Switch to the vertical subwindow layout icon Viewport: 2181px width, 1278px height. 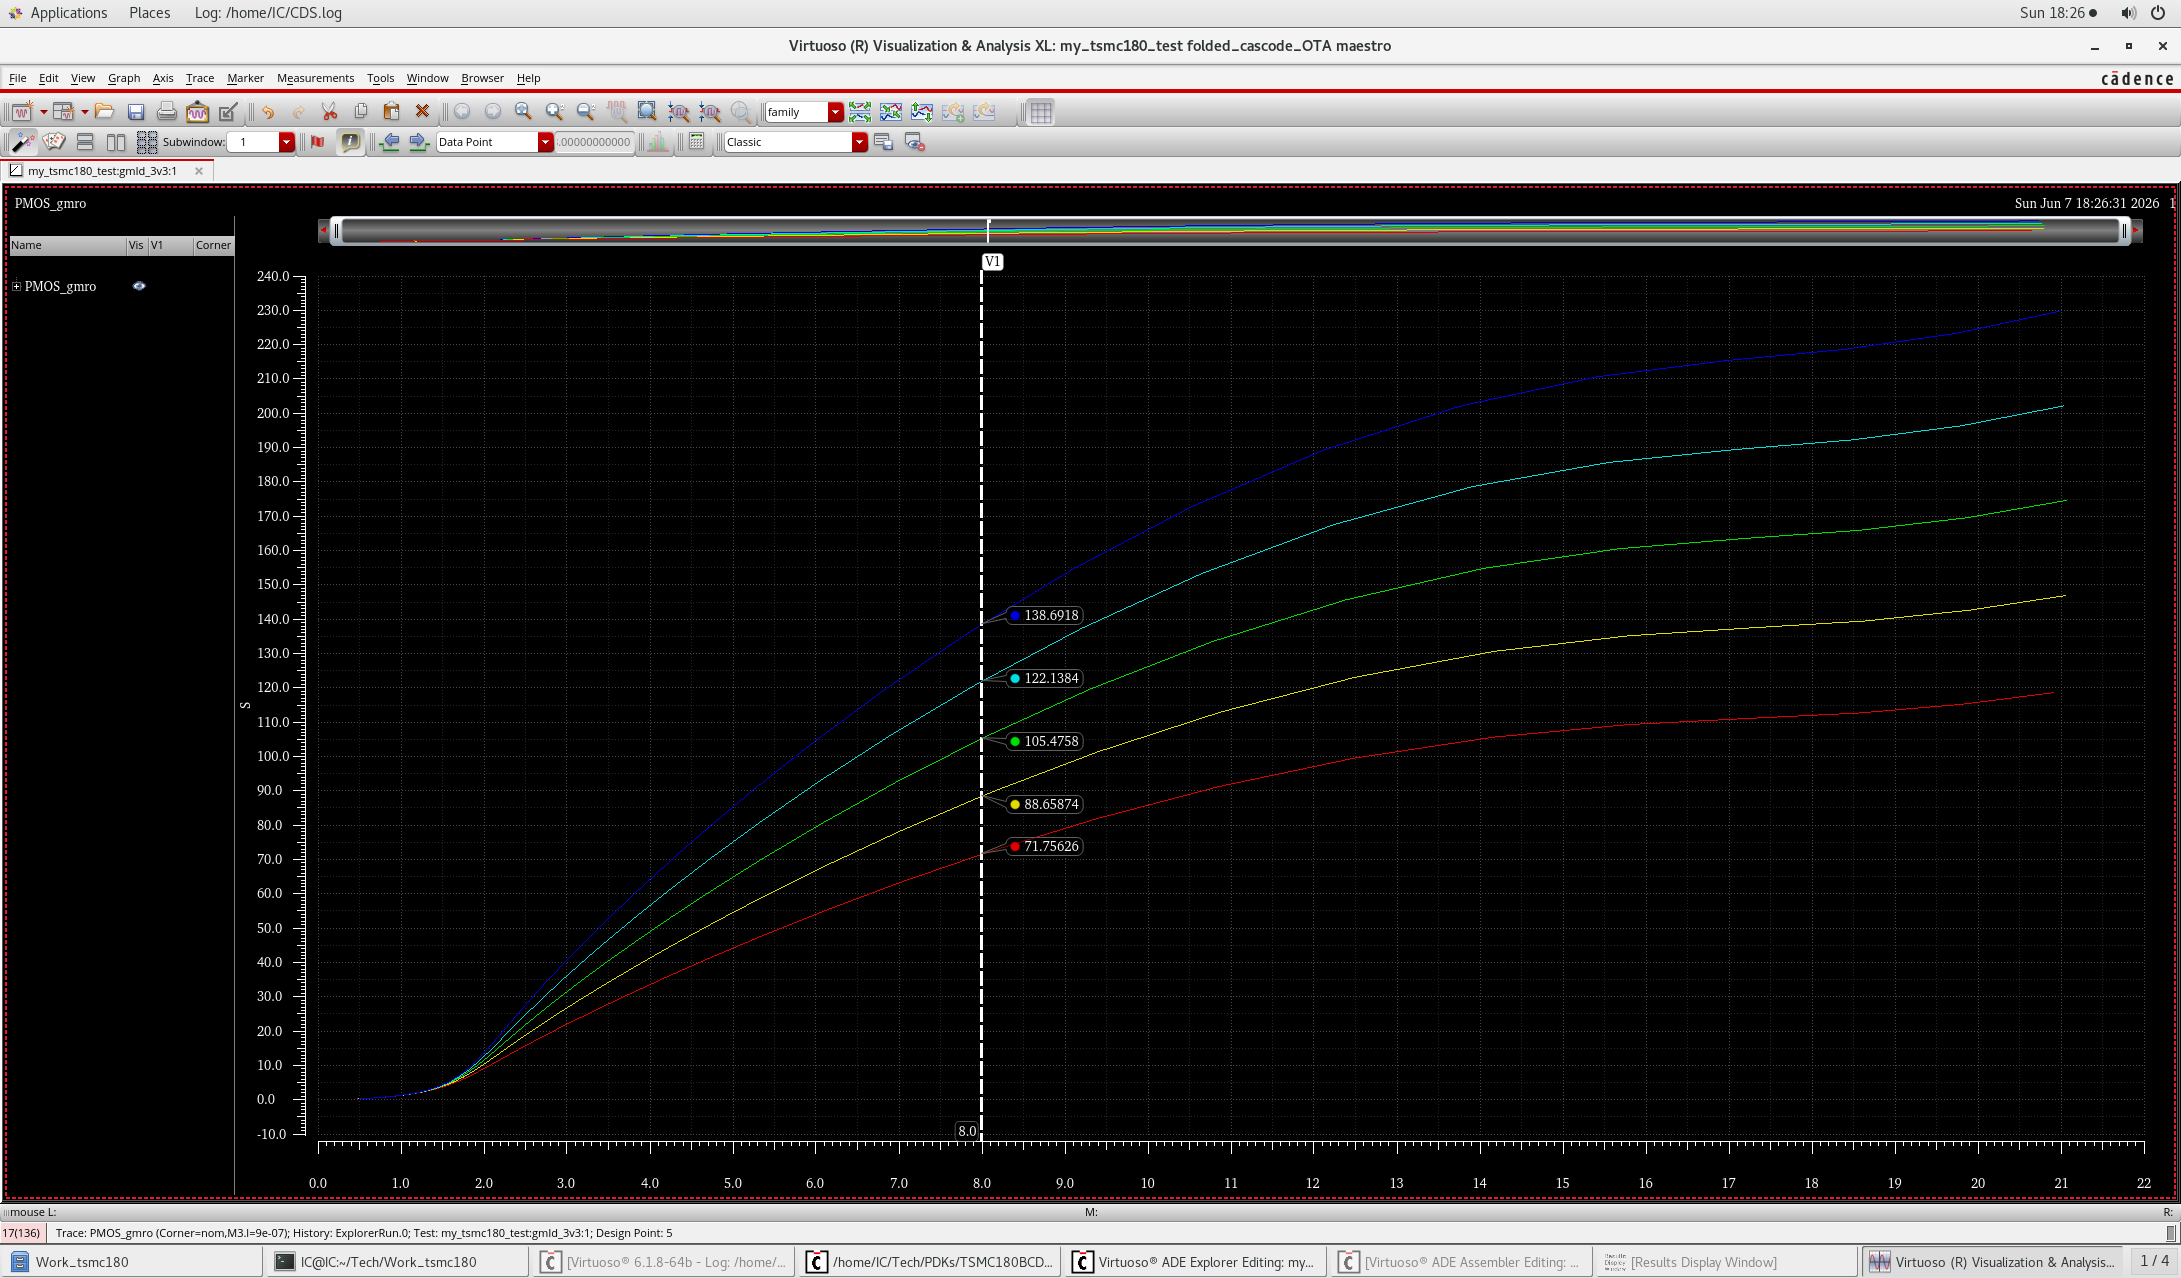116,142
